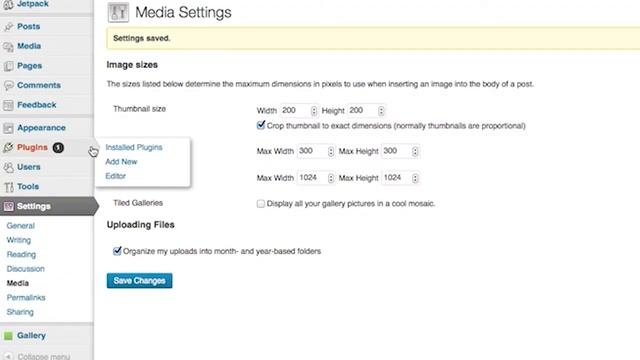The height and width of the screenshot is (360, 640).
Task: Click the Max Height 300 input field
Action: (400, 151)
